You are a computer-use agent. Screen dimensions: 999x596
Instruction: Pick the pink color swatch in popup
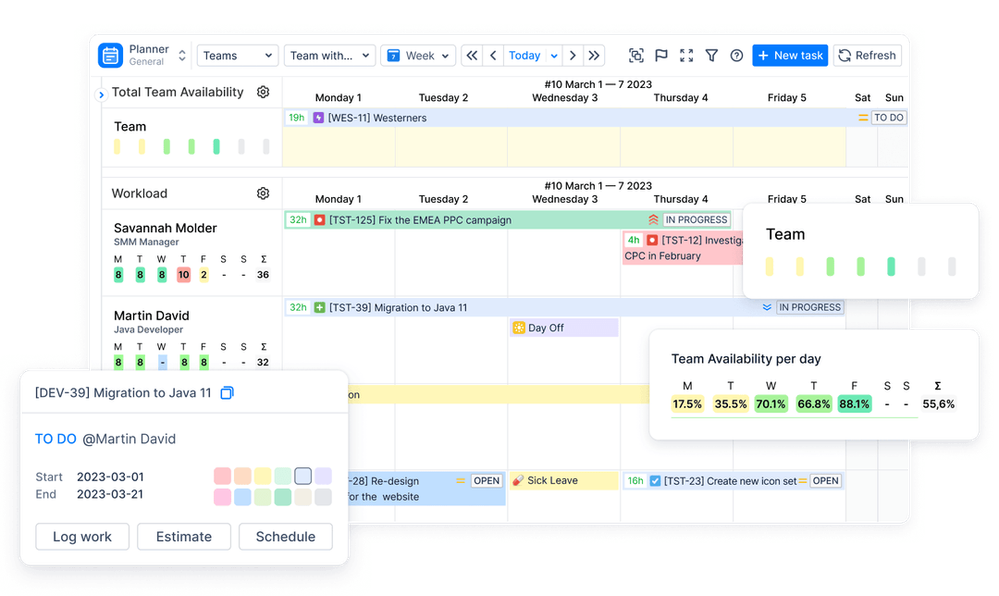point(222,497)
